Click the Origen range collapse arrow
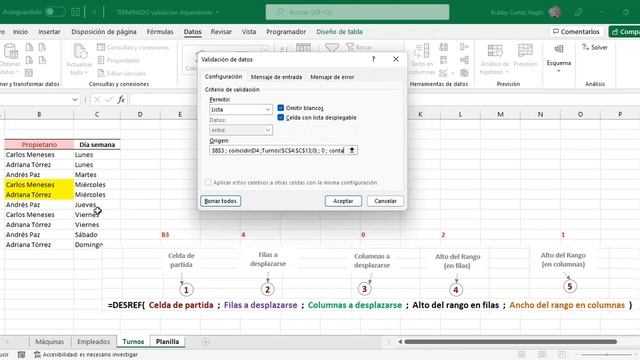Screen dimensions: 640x360 coord(352,150)
